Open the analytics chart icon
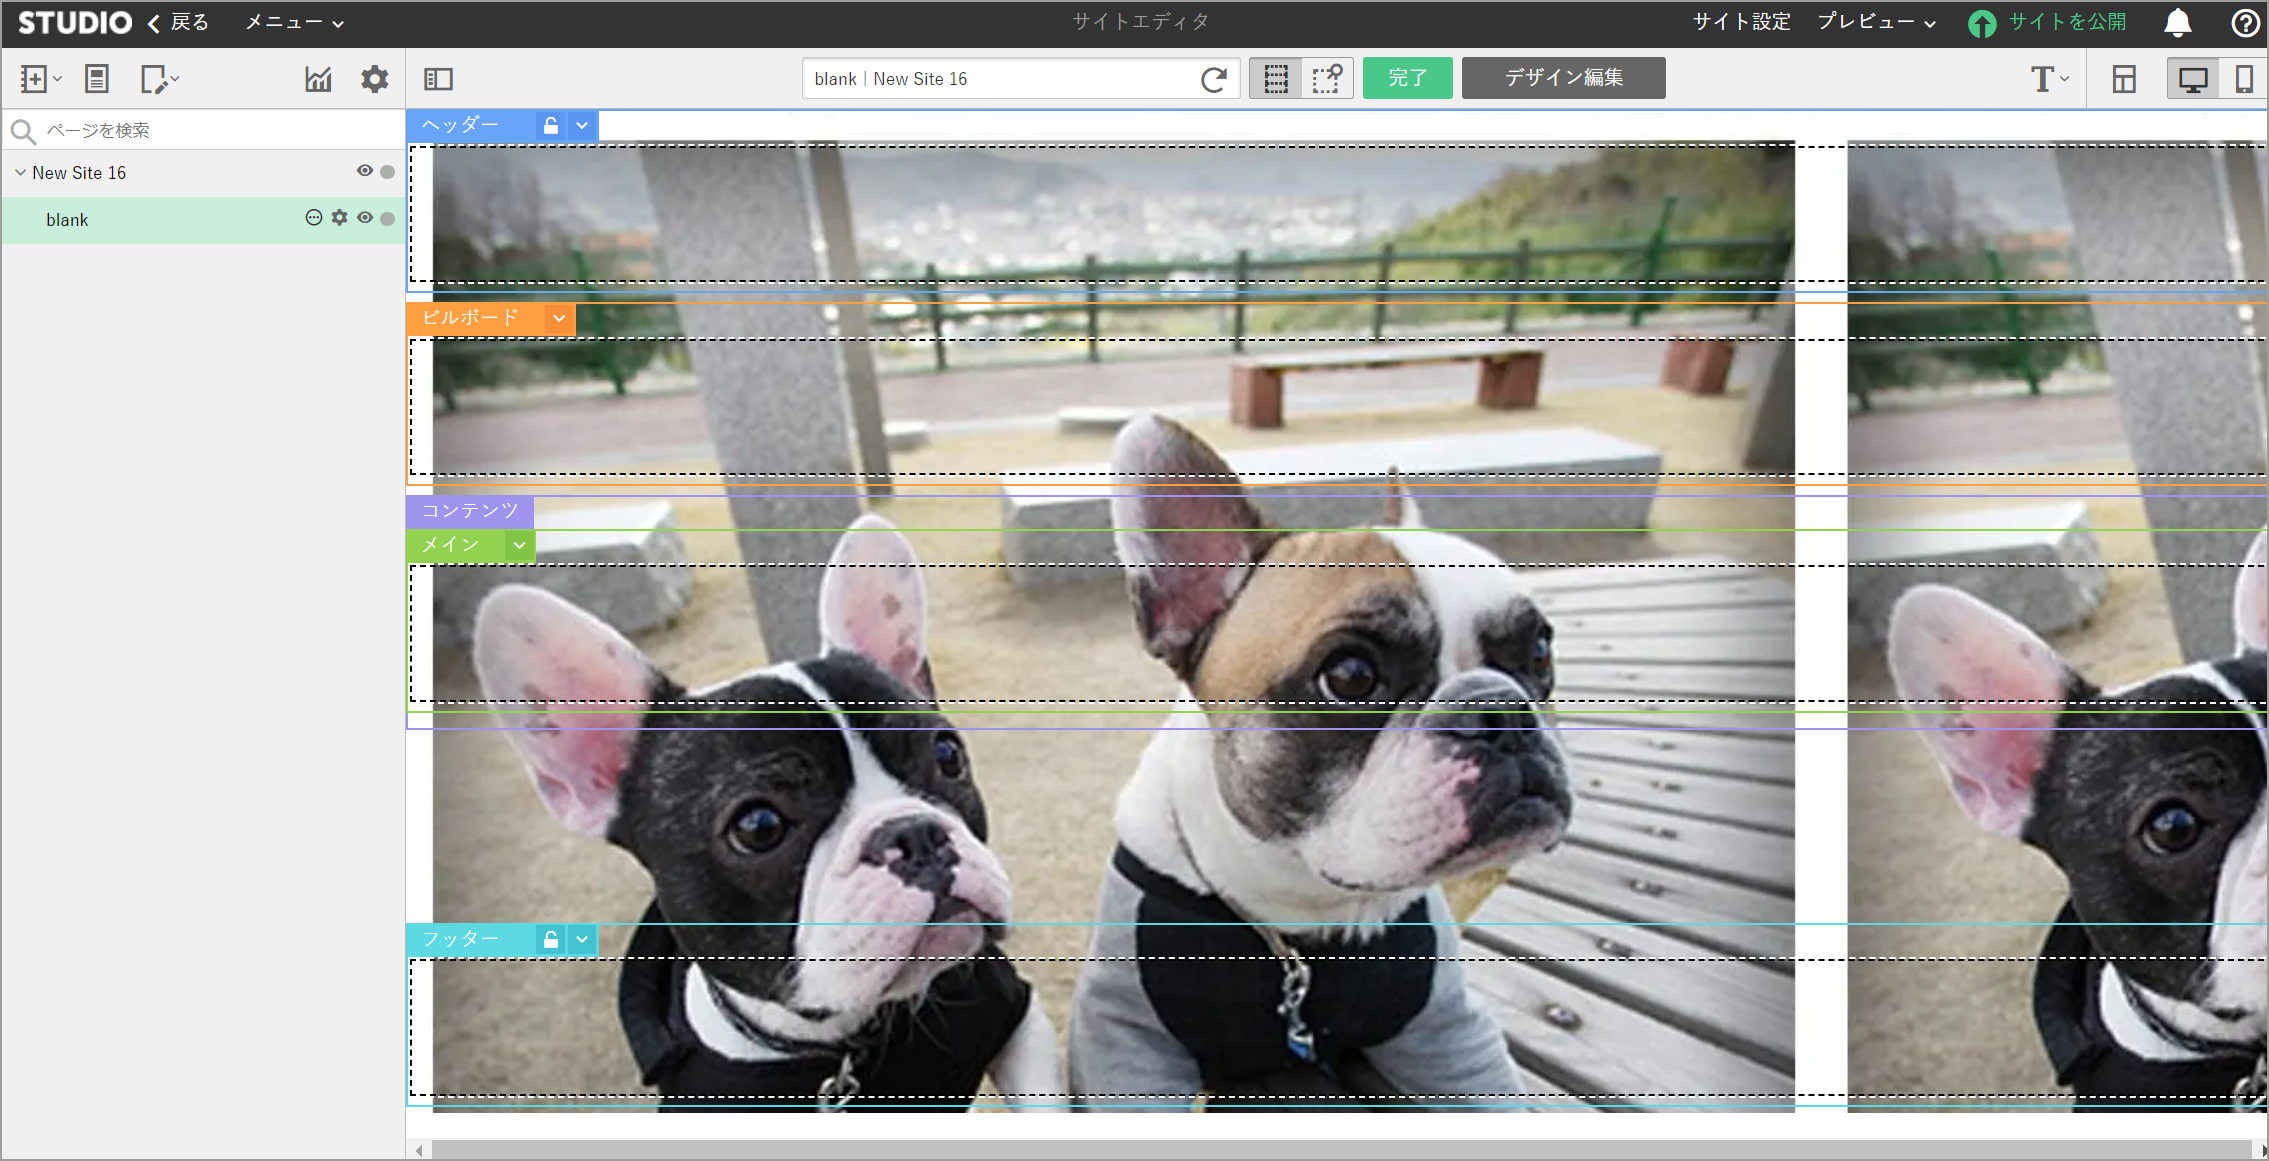This screenshot has width=2269, height=1161. pos(318,79)
